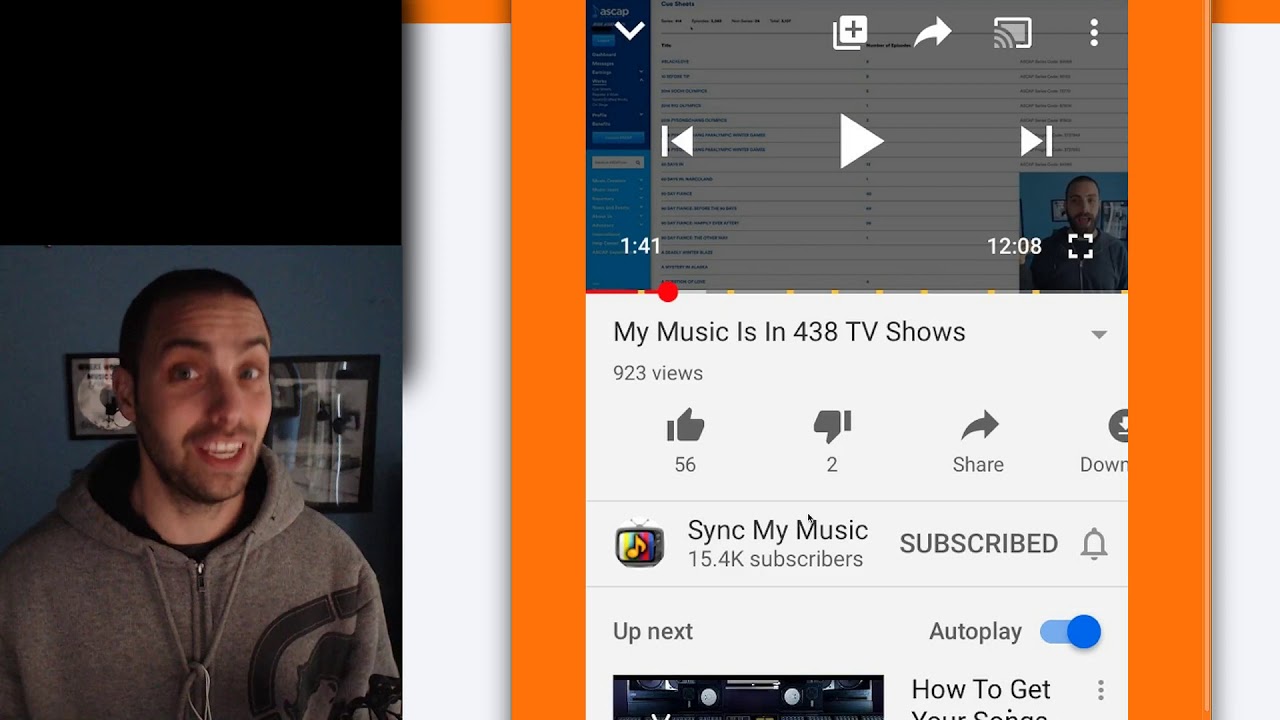The image size is (1280, 720).
Task: Tap the Download button
Action: coord(1104,443)
